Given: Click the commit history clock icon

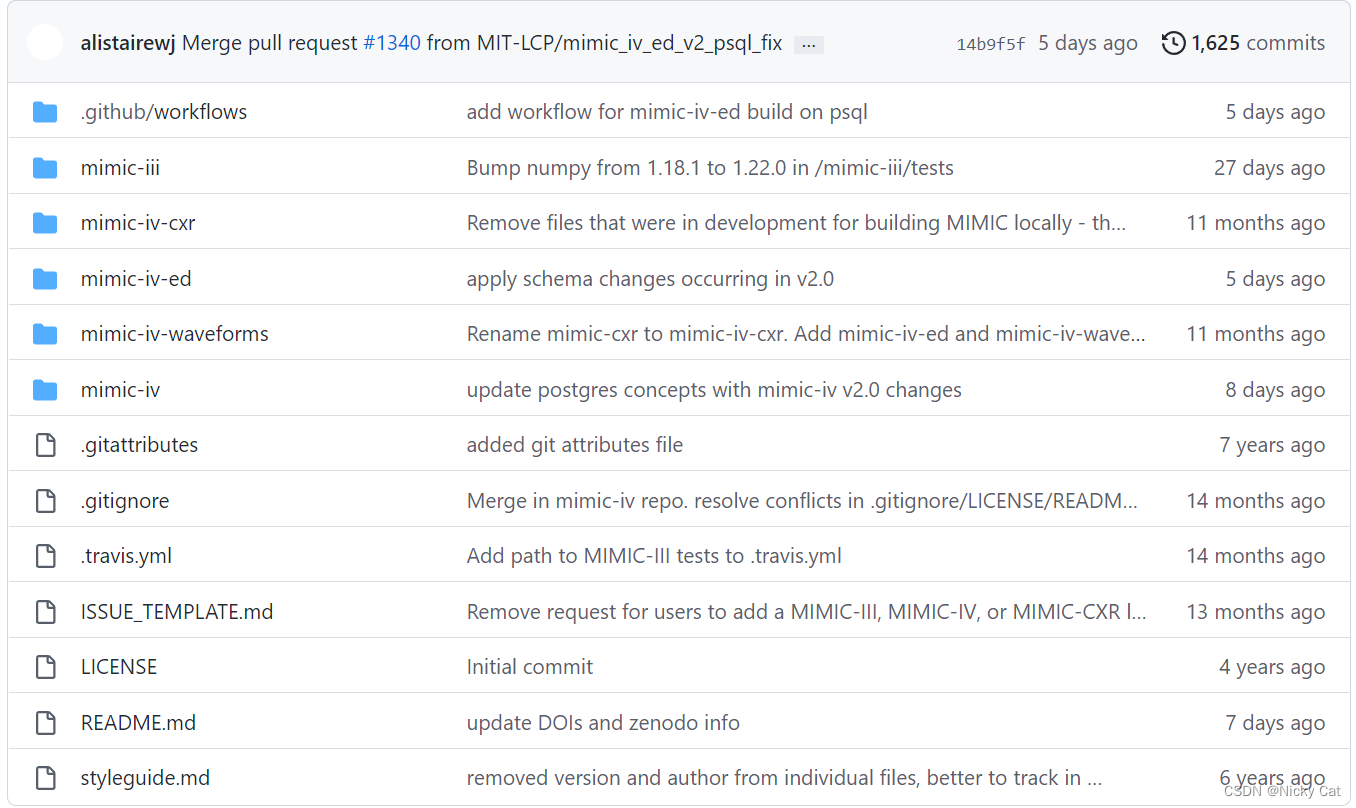Looking at the screenshot, I should 1172,42.
